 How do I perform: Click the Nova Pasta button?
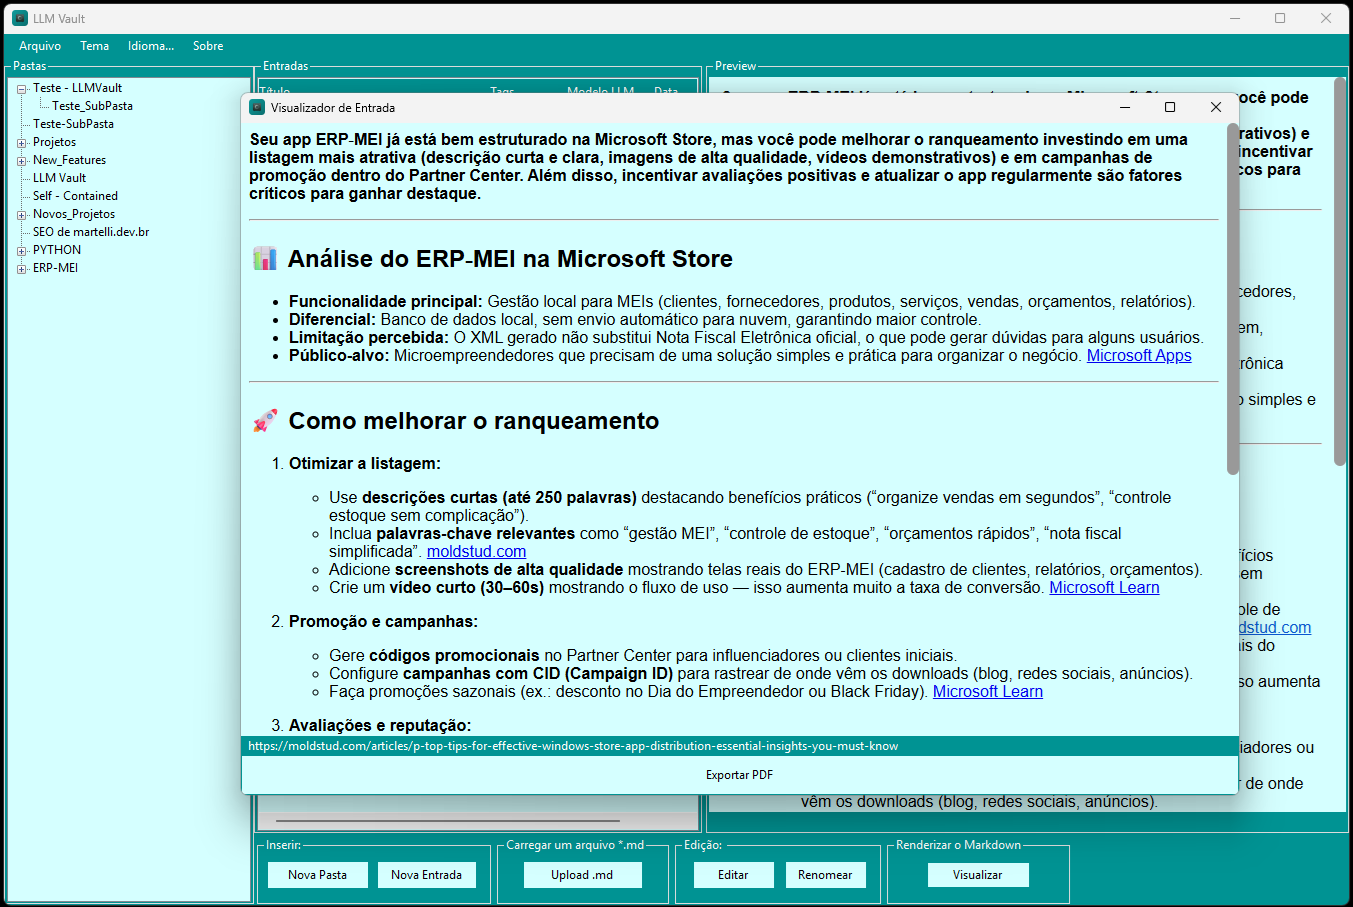pos(318,875)
